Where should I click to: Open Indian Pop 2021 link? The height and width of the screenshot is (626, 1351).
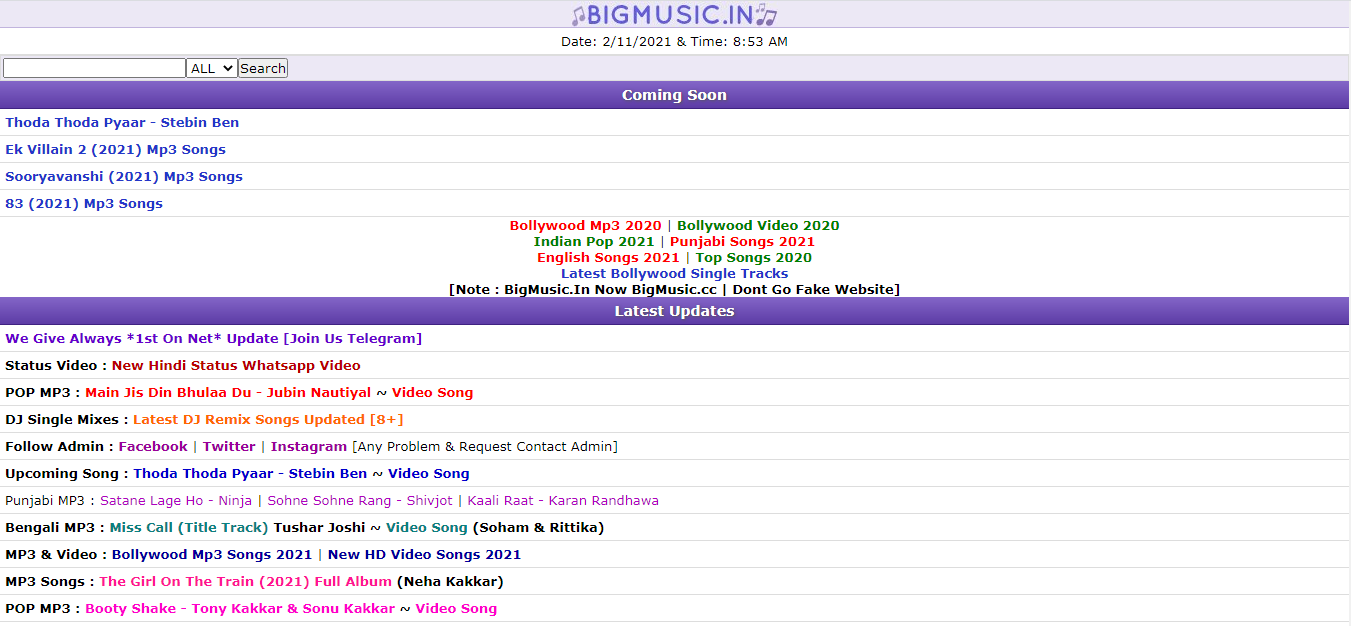tap(594, 242)
